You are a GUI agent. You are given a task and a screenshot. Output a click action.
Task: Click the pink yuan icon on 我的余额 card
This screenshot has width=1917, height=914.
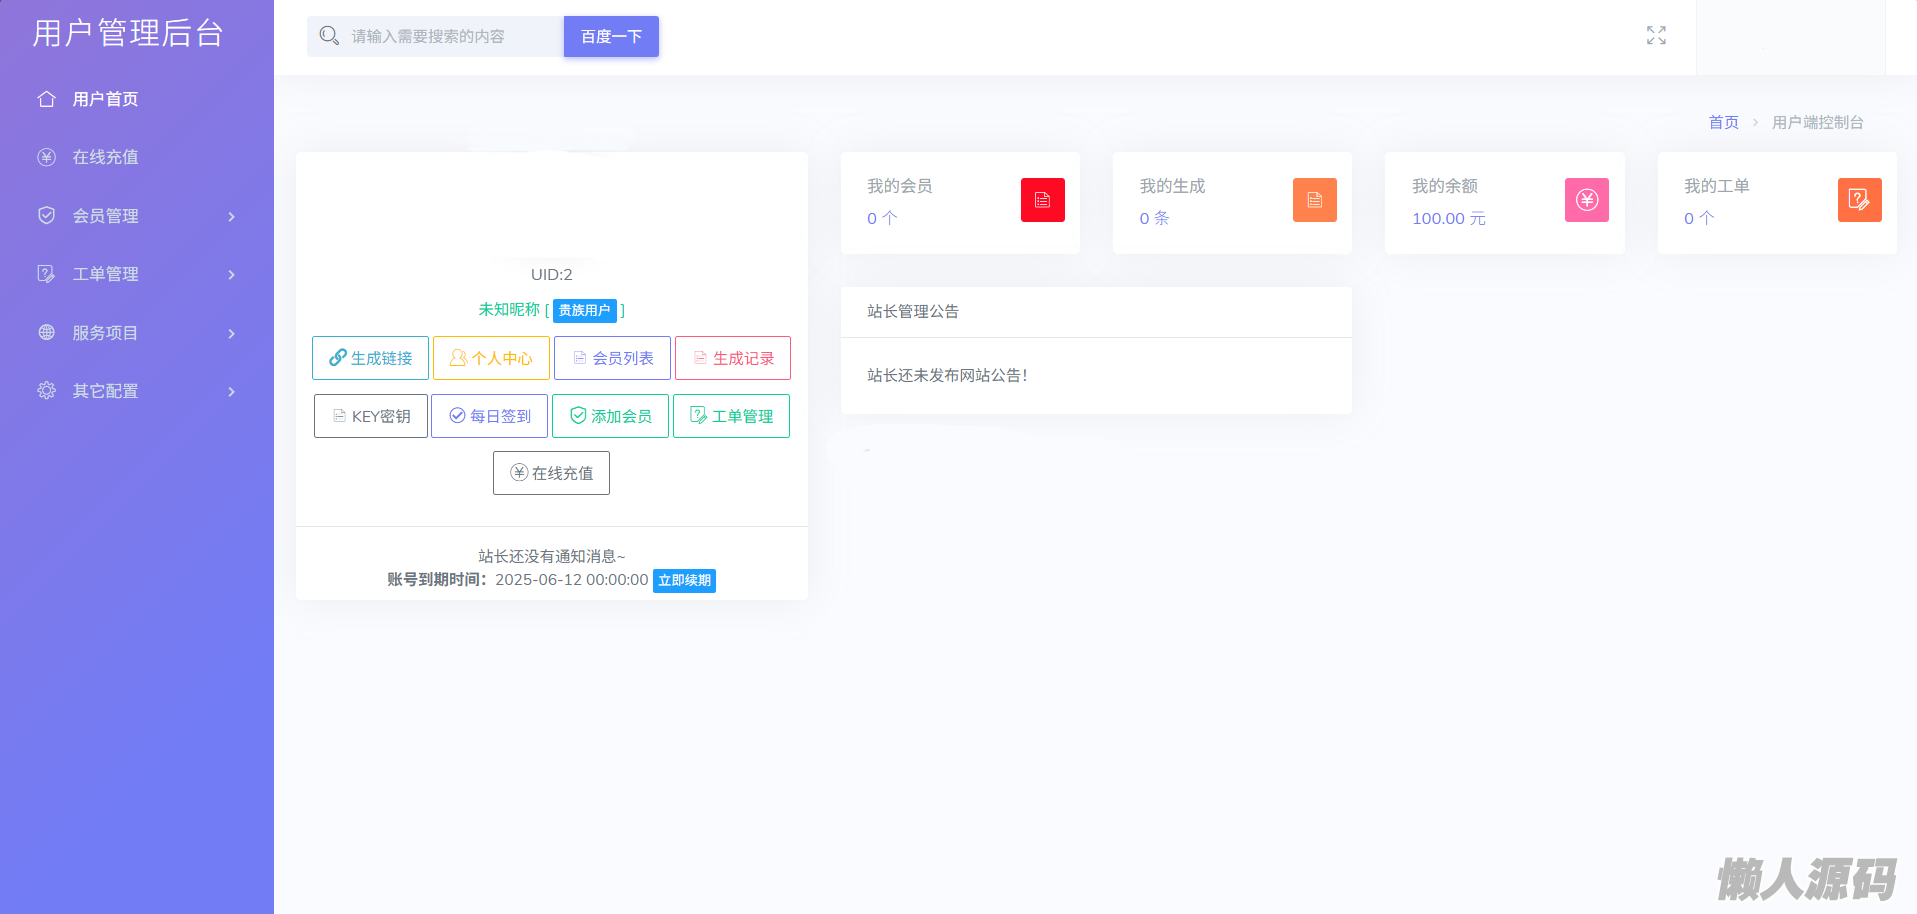[1586, 200]
